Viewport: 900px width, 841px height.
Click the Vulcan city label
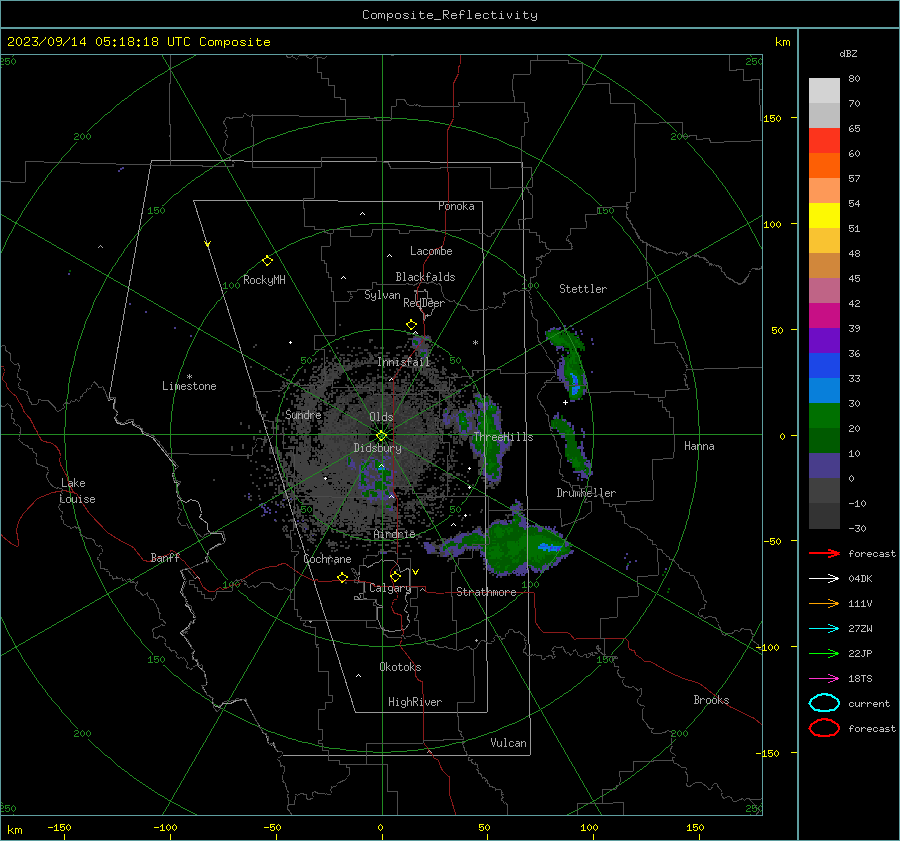508,743
